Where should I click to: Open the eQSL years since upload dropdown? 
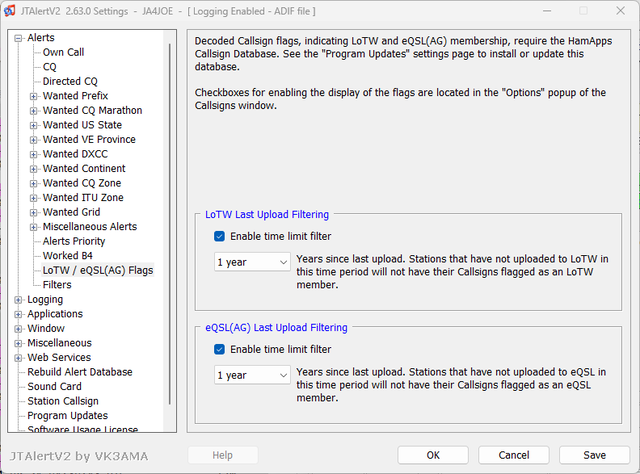tap(253, 375)
